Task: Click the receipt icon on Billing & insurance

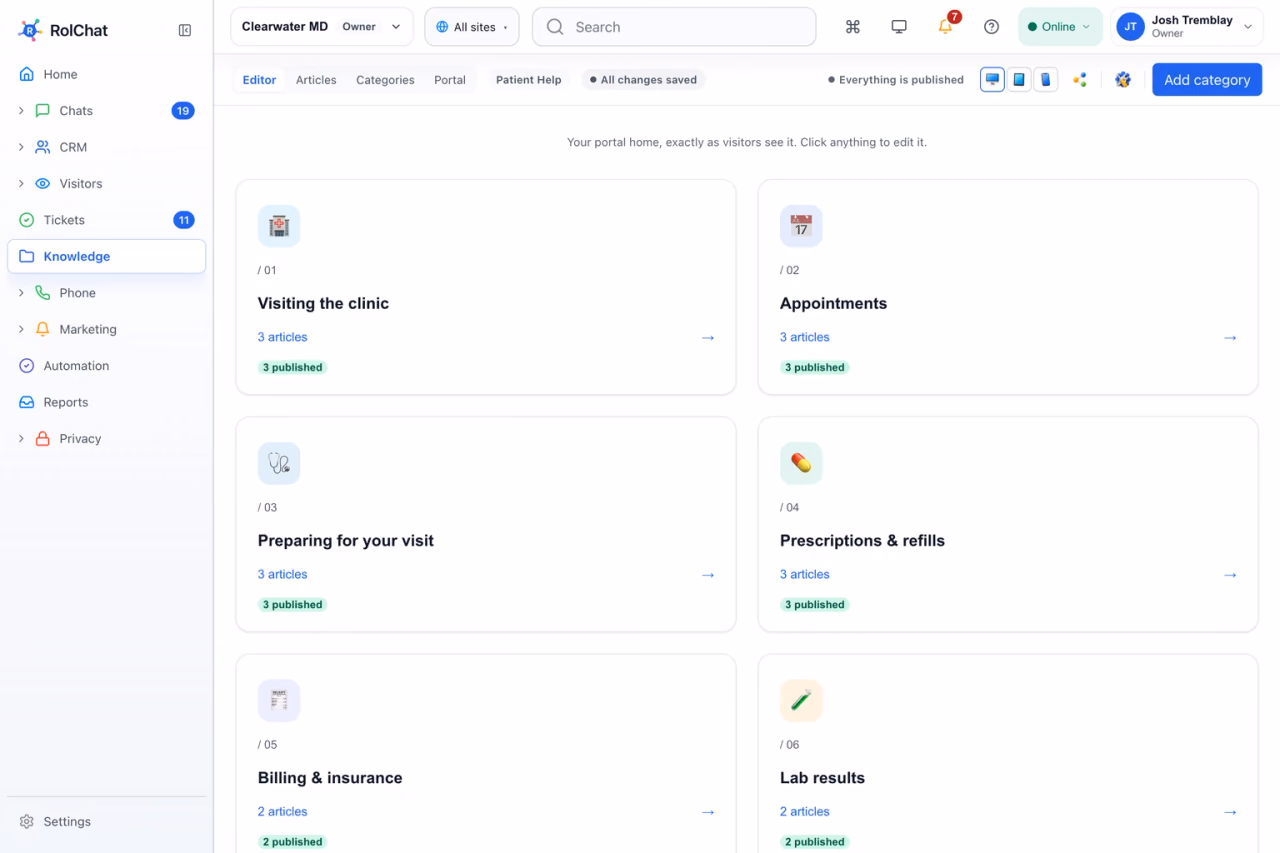Action: (279, 700)
